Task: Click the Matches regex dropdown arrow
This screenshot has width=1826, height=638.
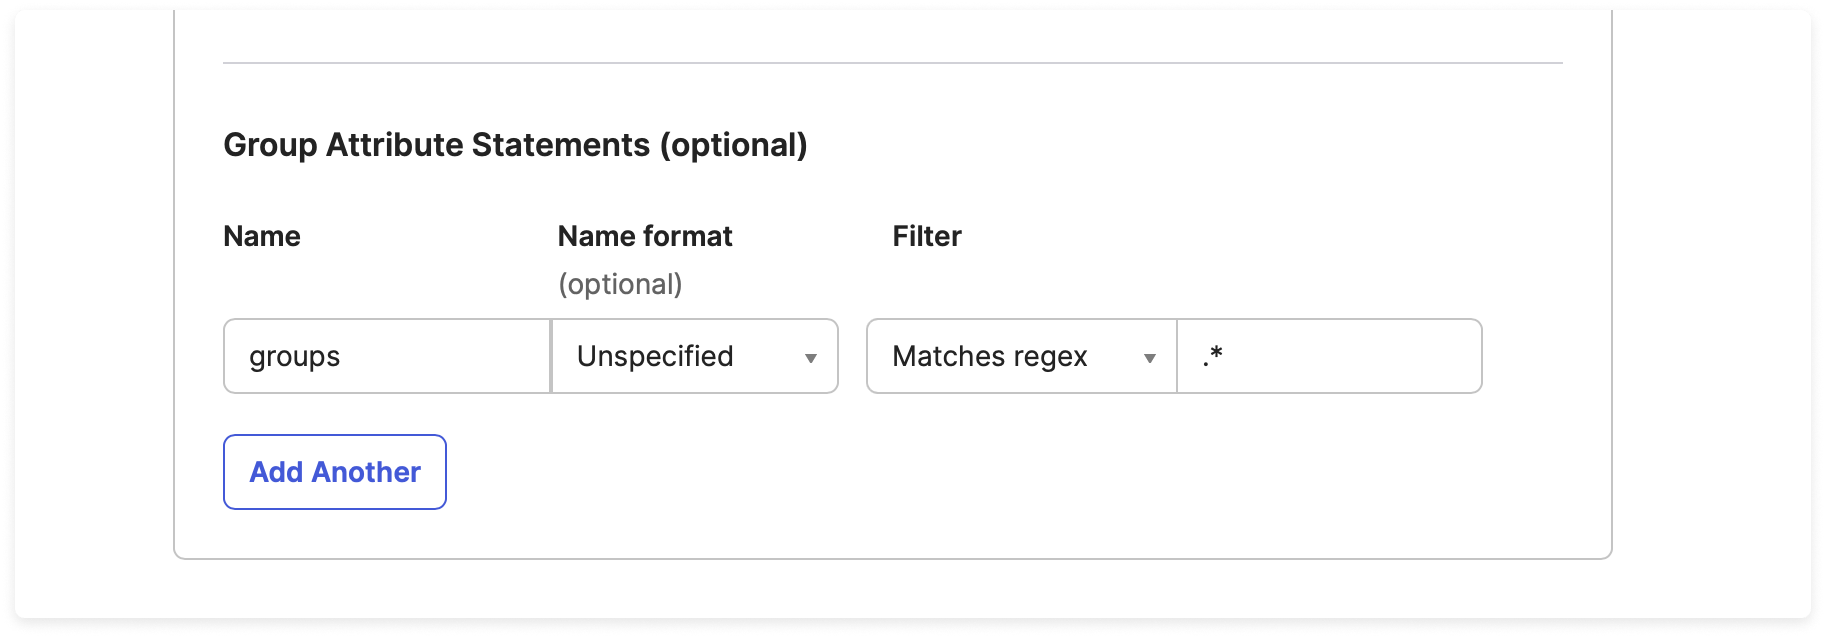Action: click(x=1152, y=356)
